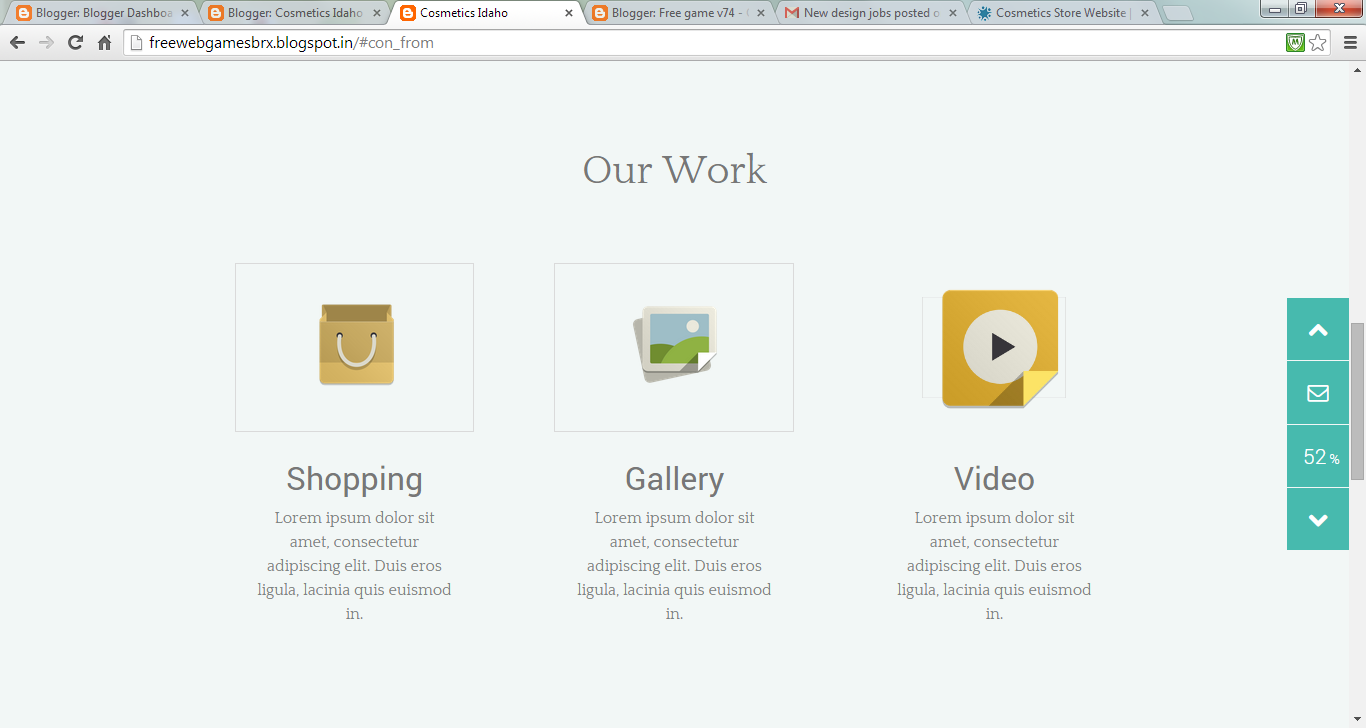This screenshot has height=728, width=1366.
Task: Bookmark this page with the star icon
Action: point(1318,43)
